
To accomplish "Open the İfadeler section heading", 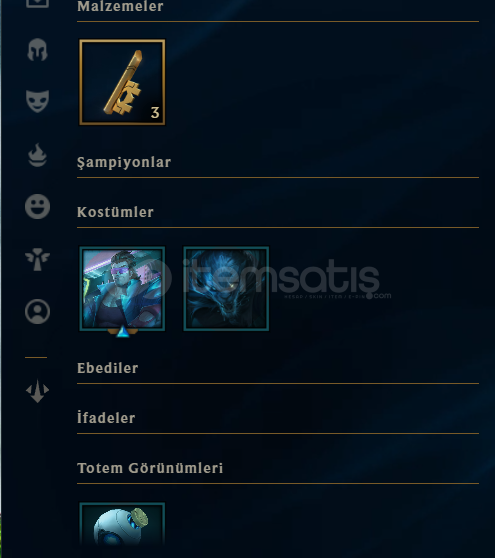I will (x=106, y=417).
